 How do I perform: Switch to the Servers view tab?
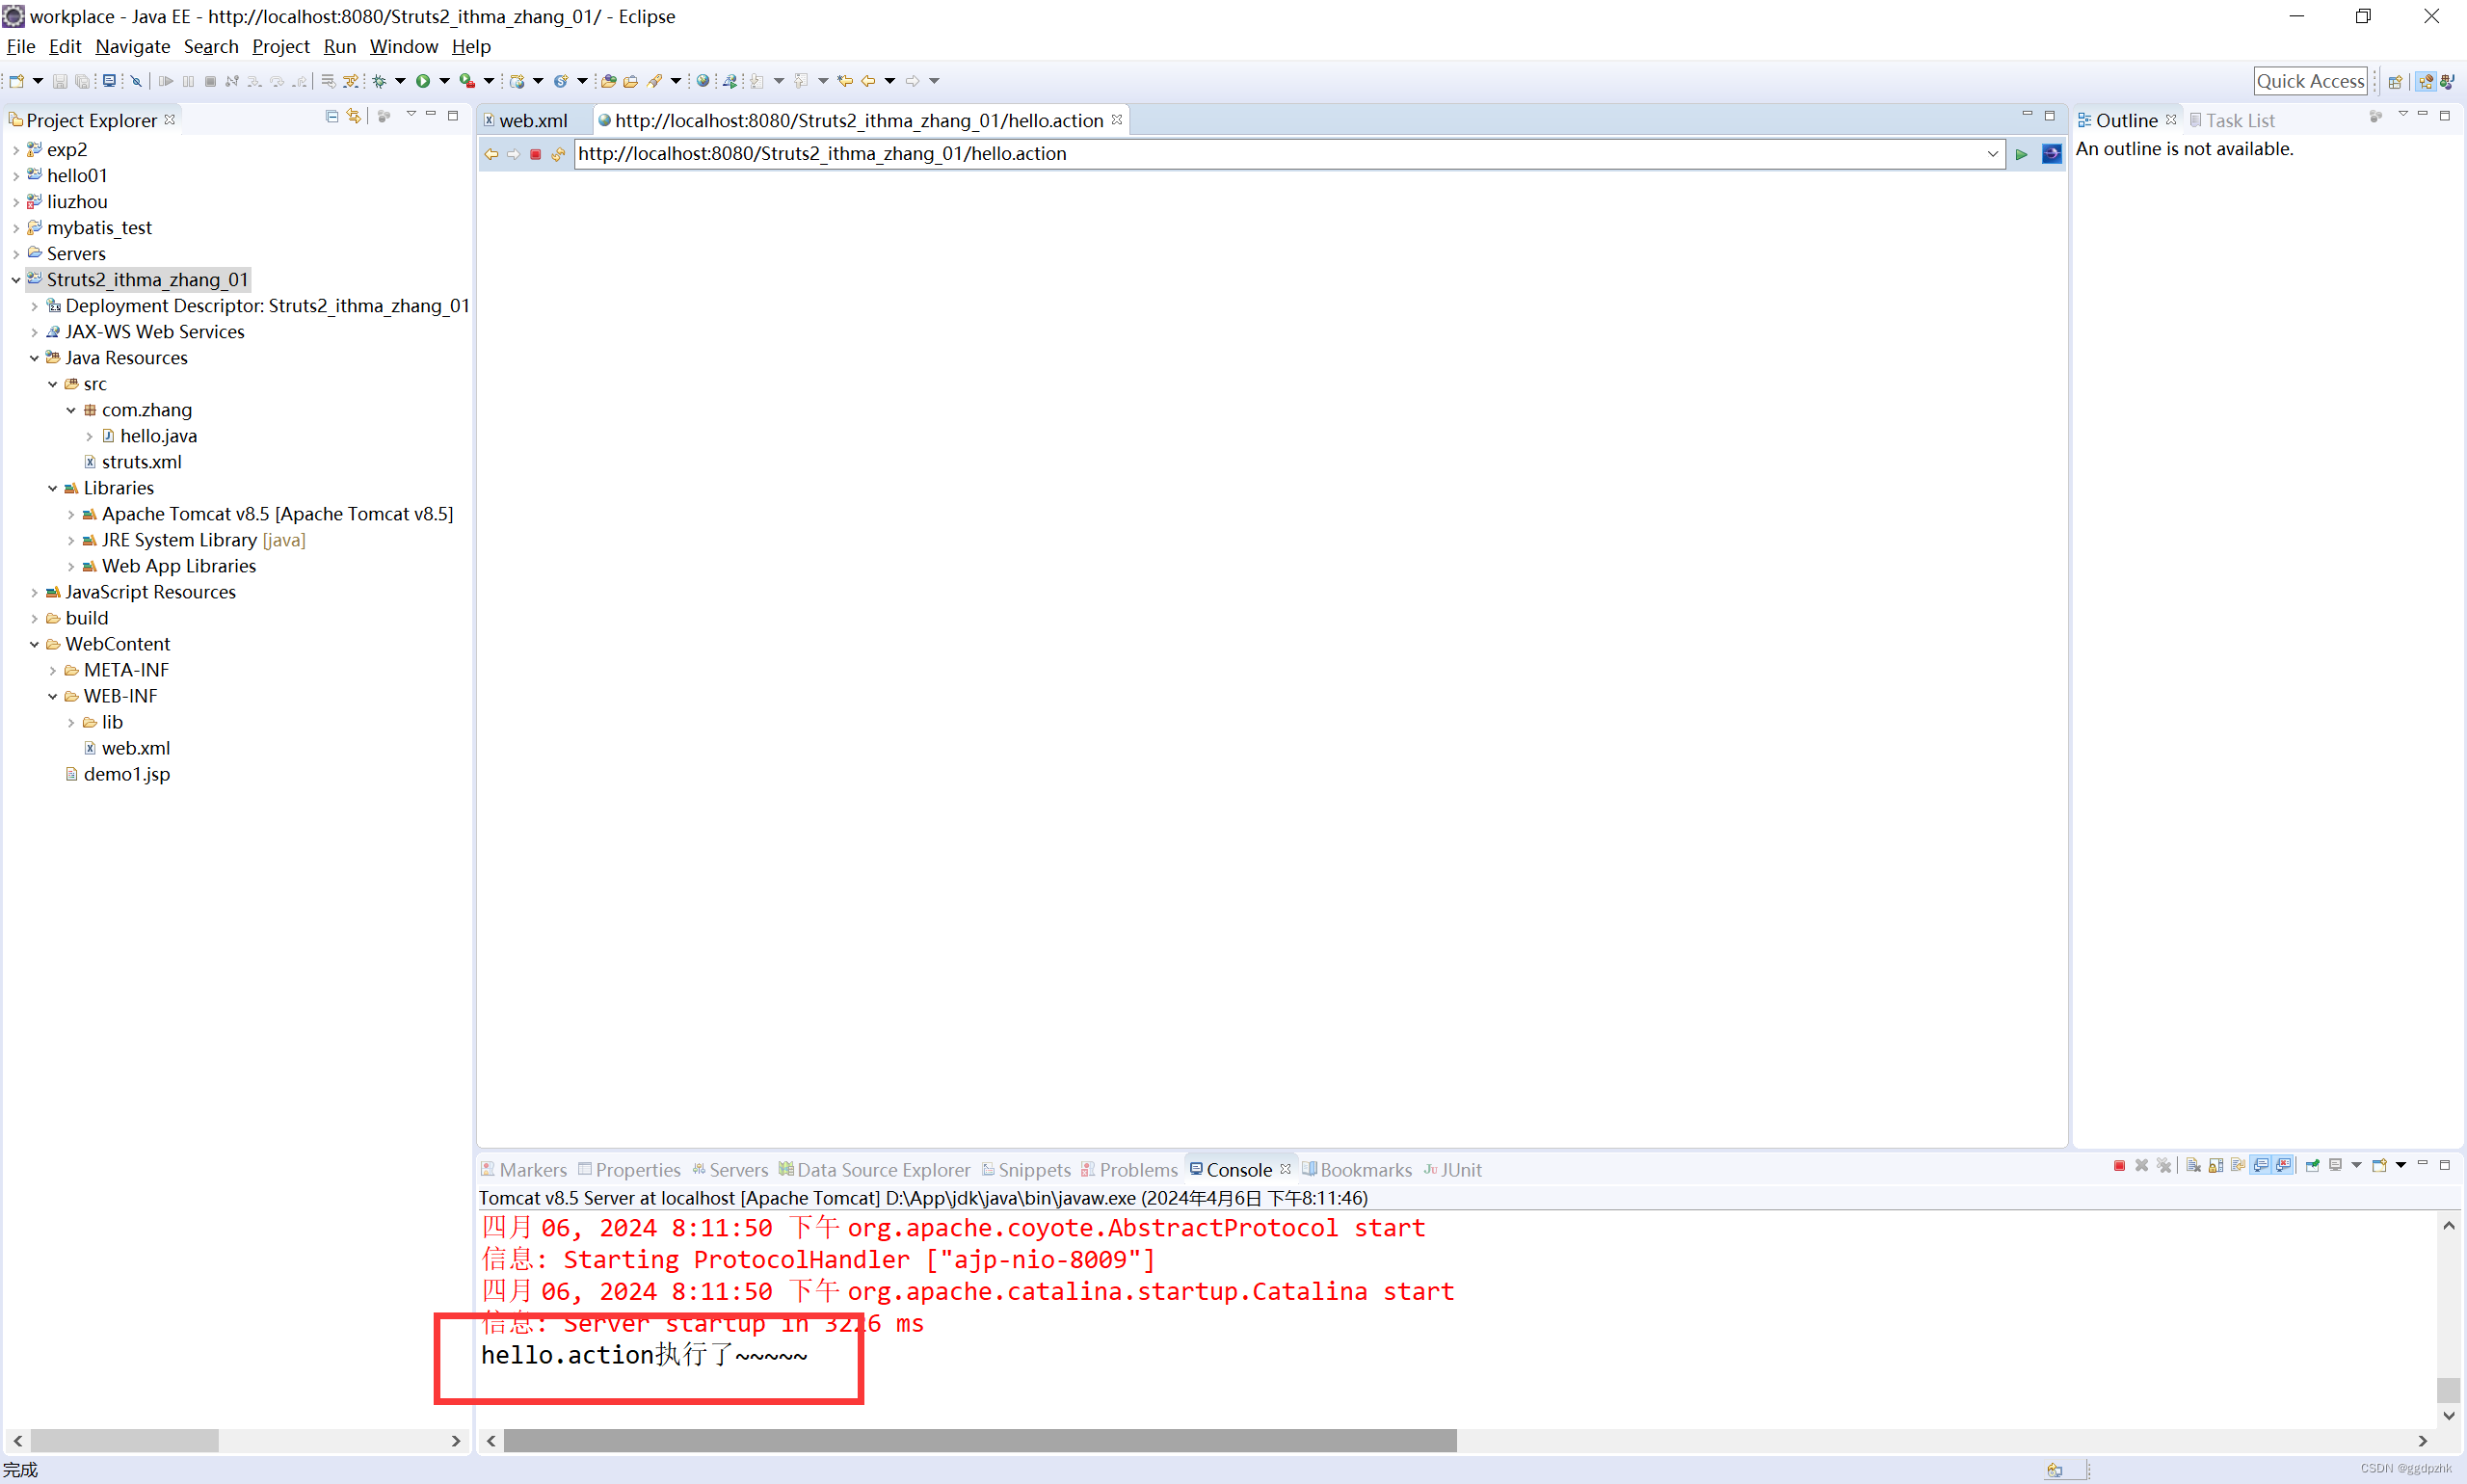730,1169
